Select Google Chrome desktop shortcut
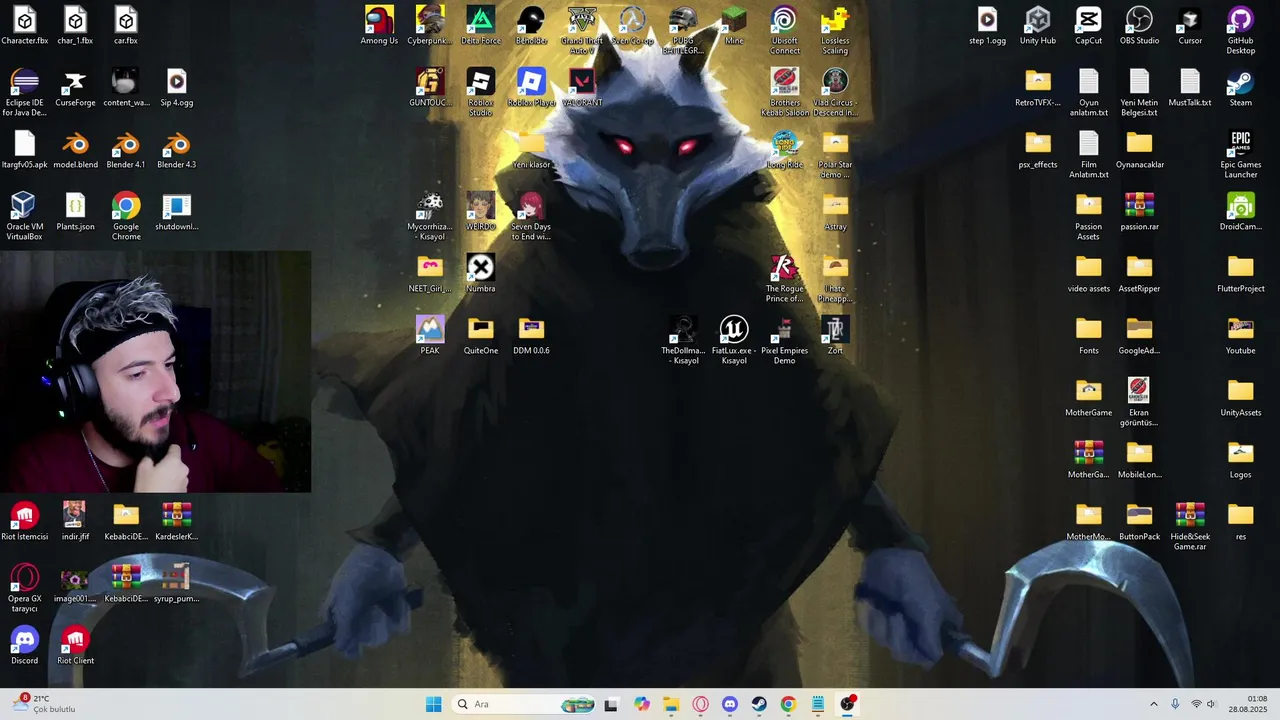Screen dimensions: 1280x720 click(x=126, y=216)
